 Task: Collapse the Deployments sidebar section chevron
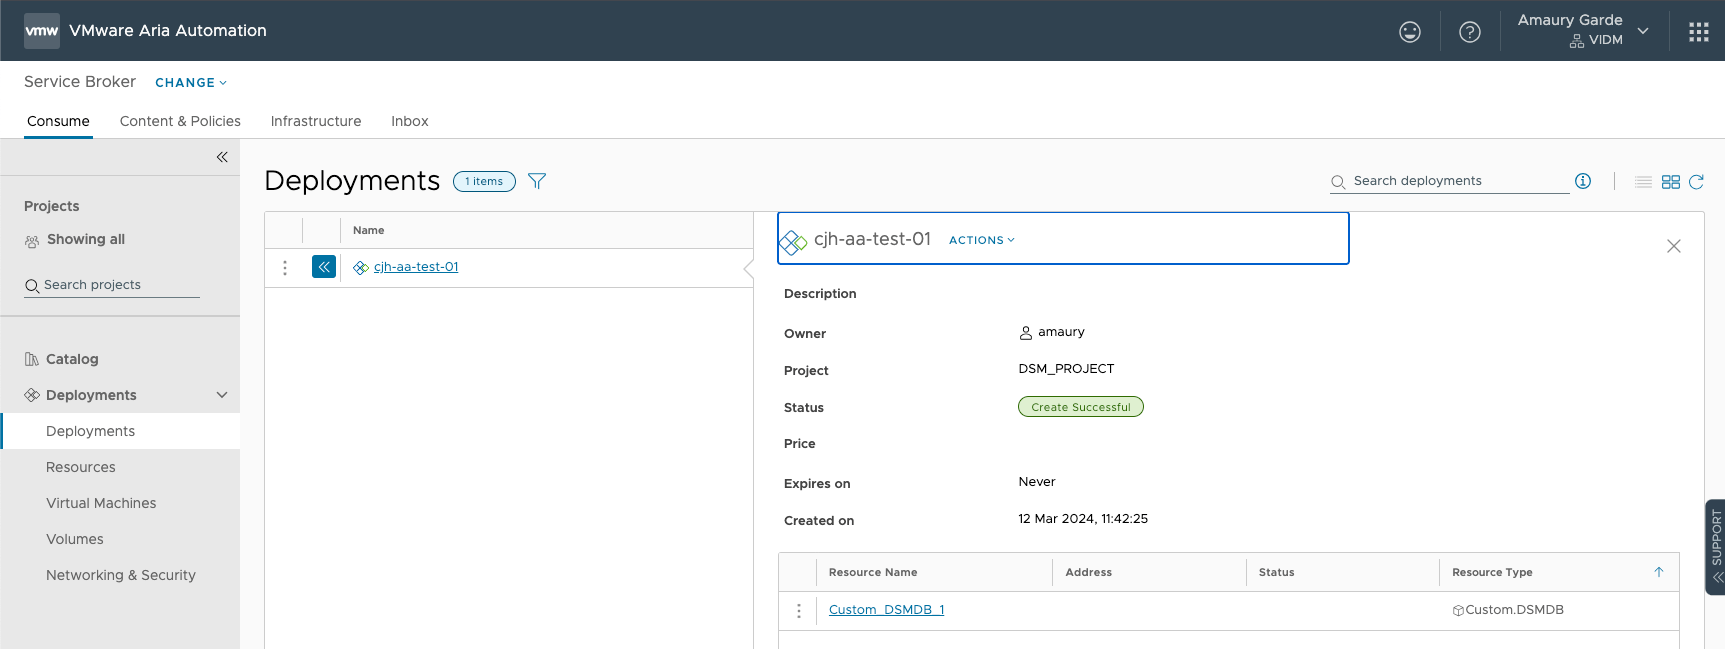[222, 395]
